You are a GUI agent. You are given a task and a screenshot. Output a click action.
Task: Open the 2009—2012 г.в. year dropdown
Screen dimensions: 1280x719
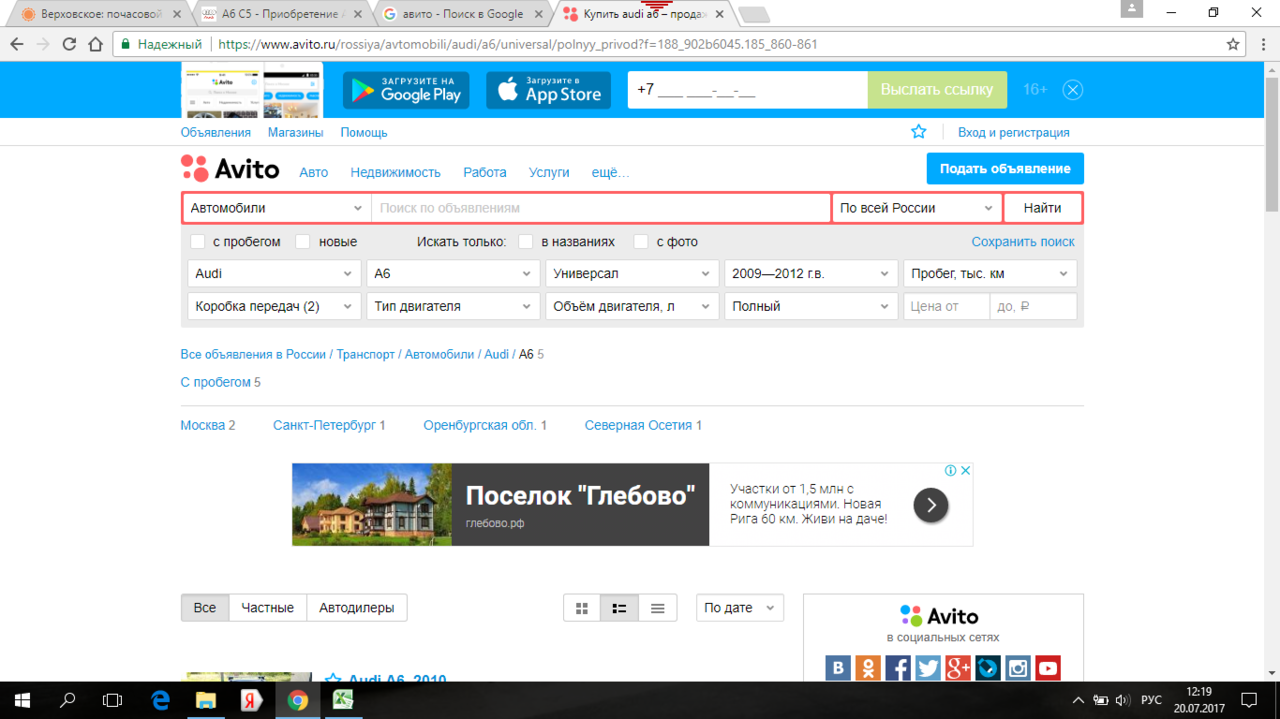[811, 273]
